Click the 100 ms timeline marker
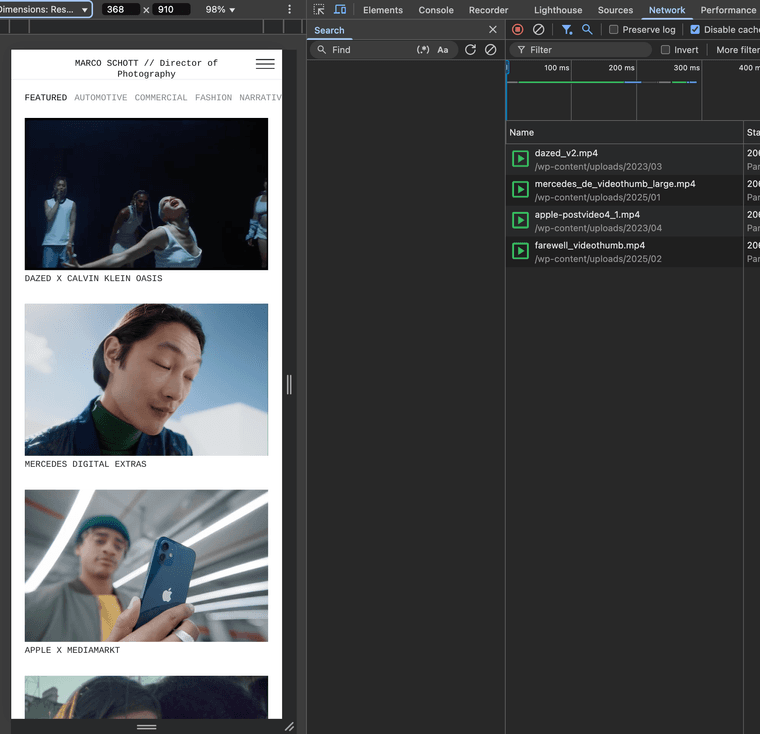The height and width of the screenshot is (734, 760). click(556, 68)
